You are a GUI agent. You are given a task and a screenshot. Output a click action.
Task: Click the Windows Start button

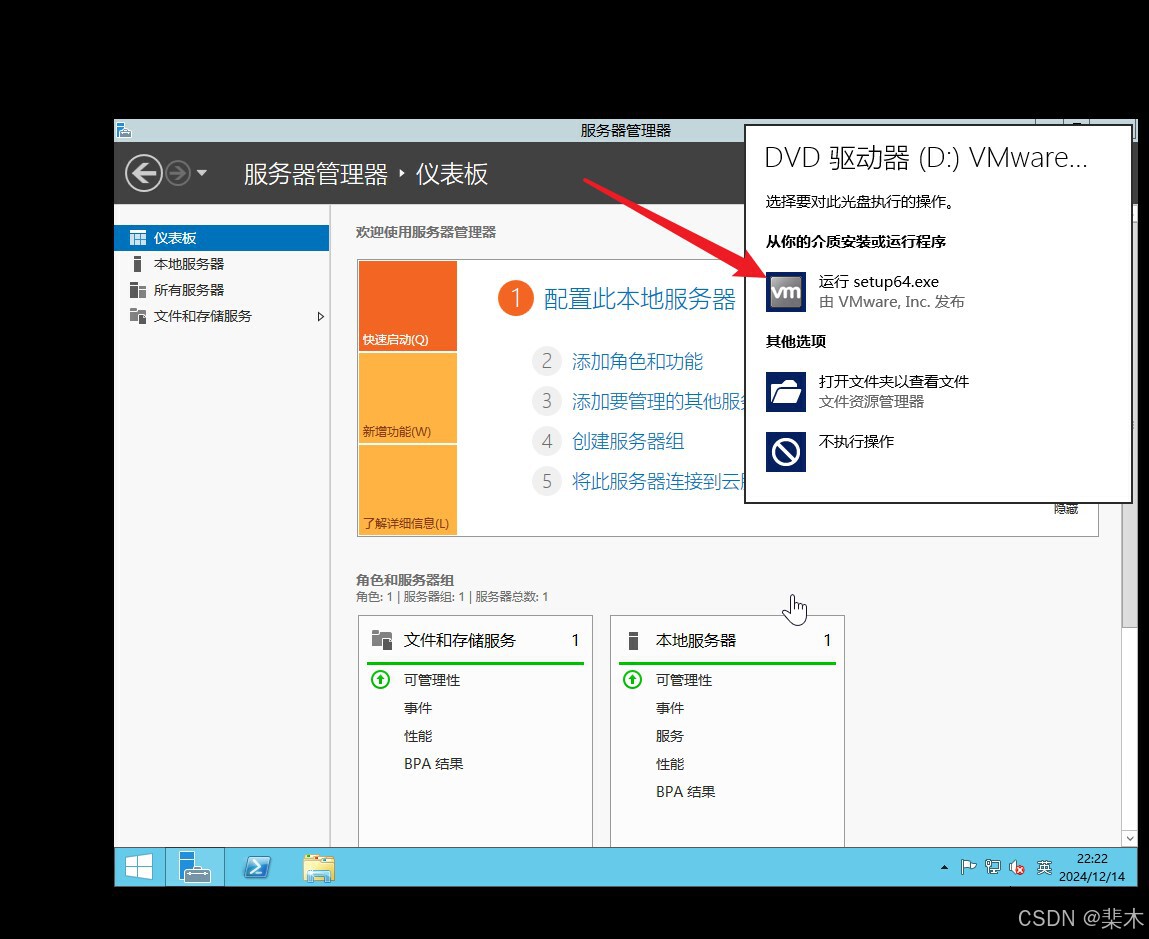(x=138, y=867)
